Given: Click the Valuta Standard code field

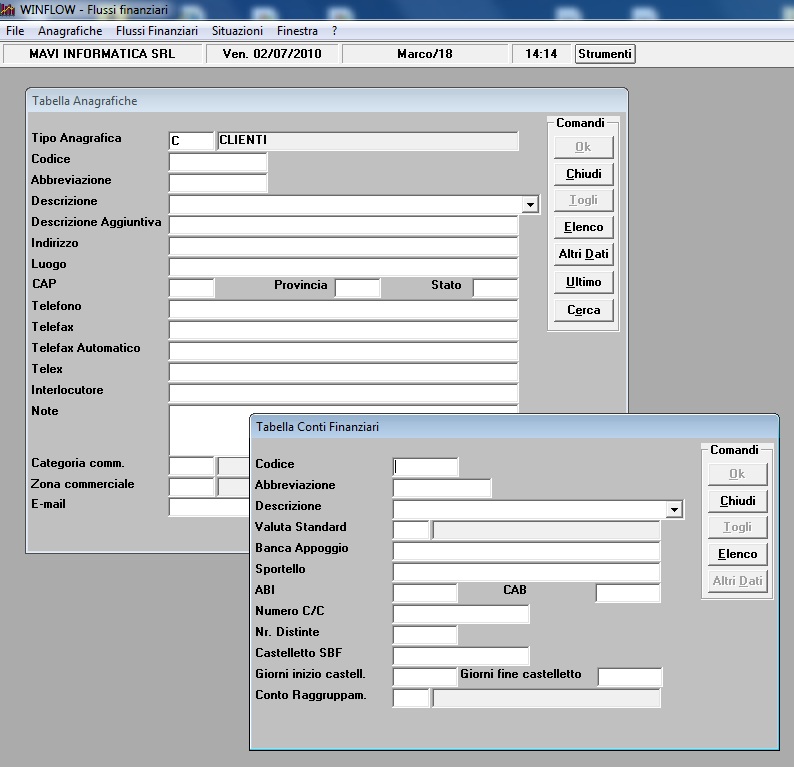Looking at the screenshot, I should (411, 530).
